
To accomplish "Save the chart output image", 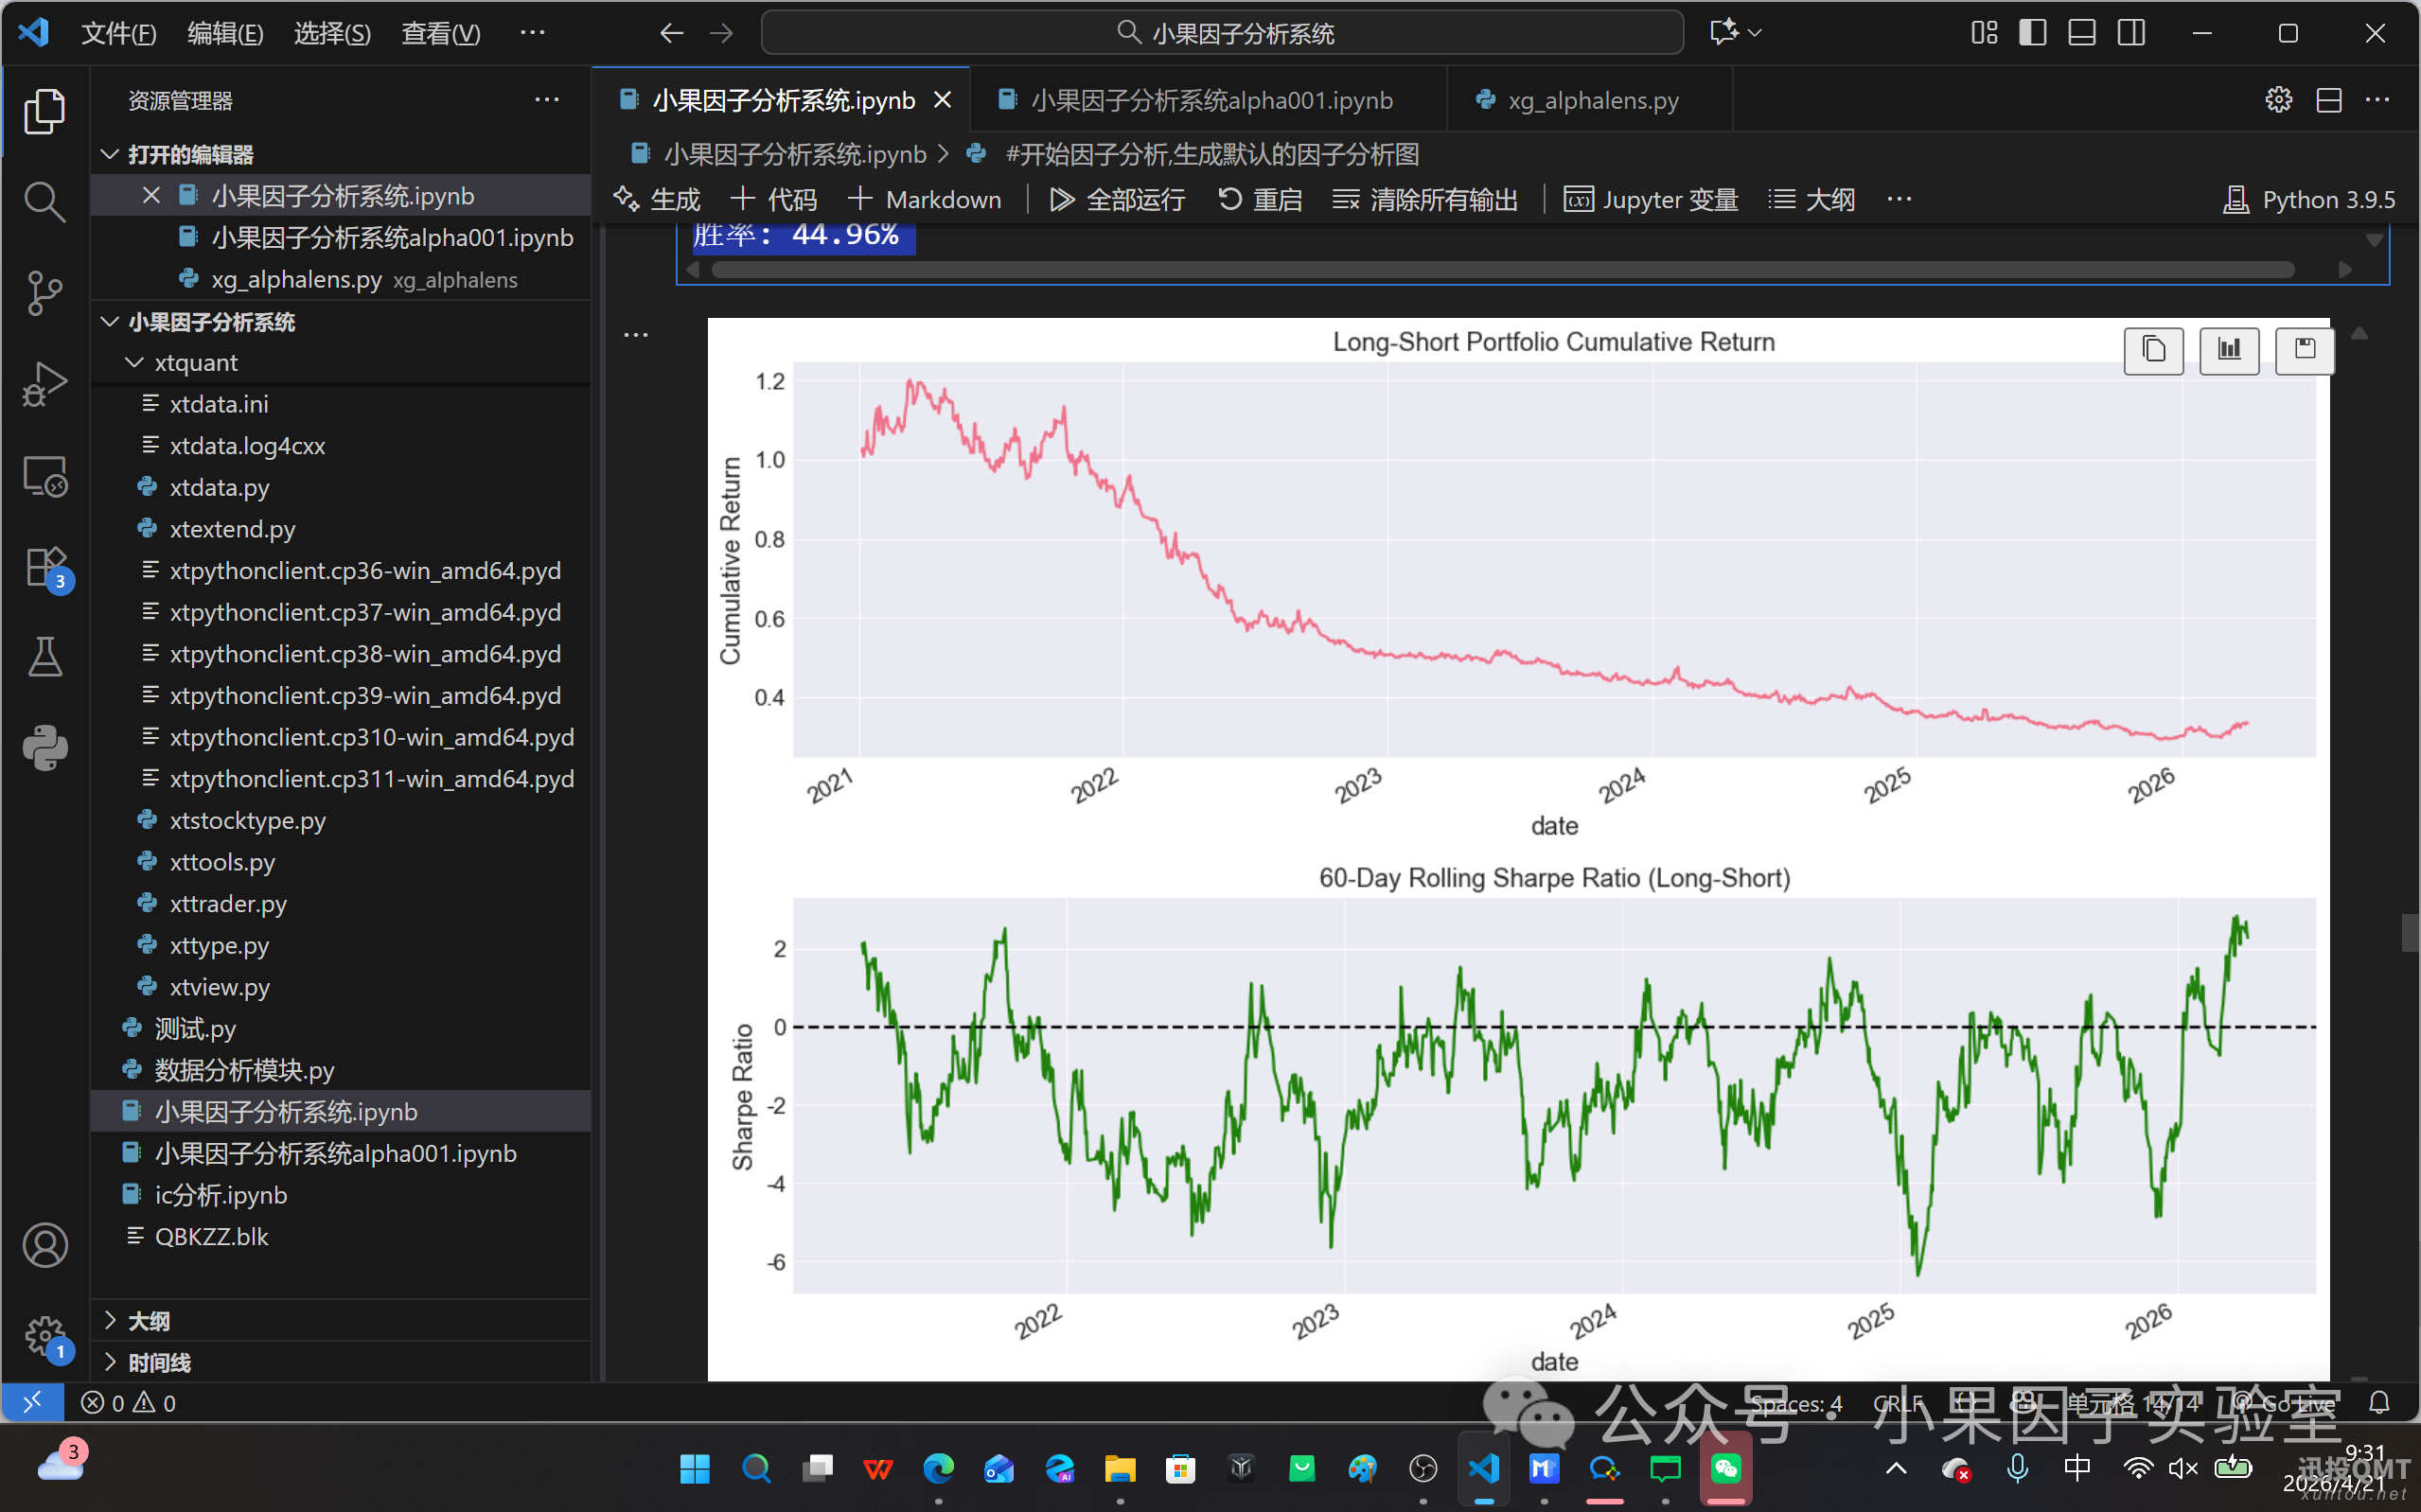I will point(2304,350).
